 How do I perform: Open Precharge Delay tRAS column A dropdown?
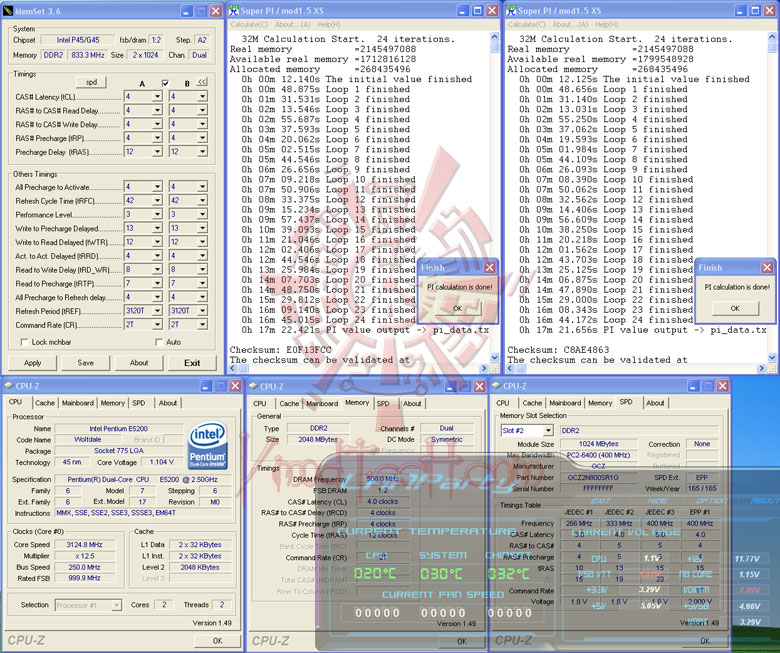(157, 151)
